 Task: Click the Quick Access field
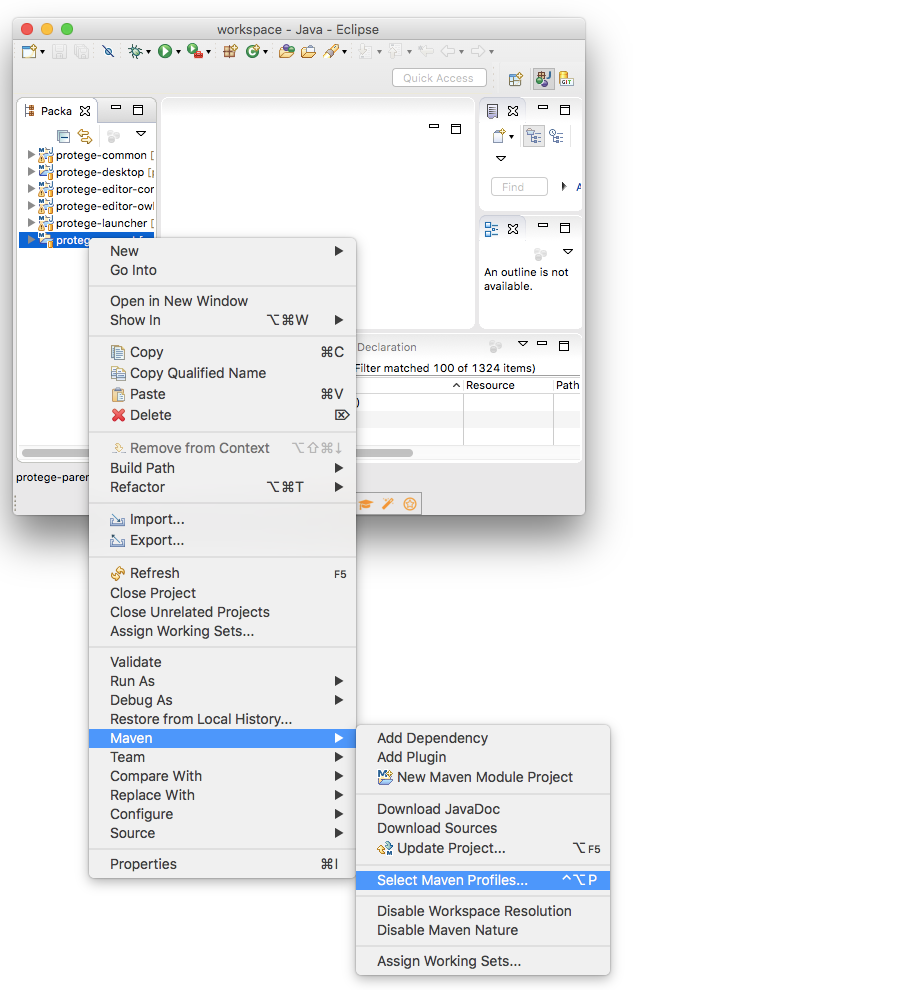[439, 78]
